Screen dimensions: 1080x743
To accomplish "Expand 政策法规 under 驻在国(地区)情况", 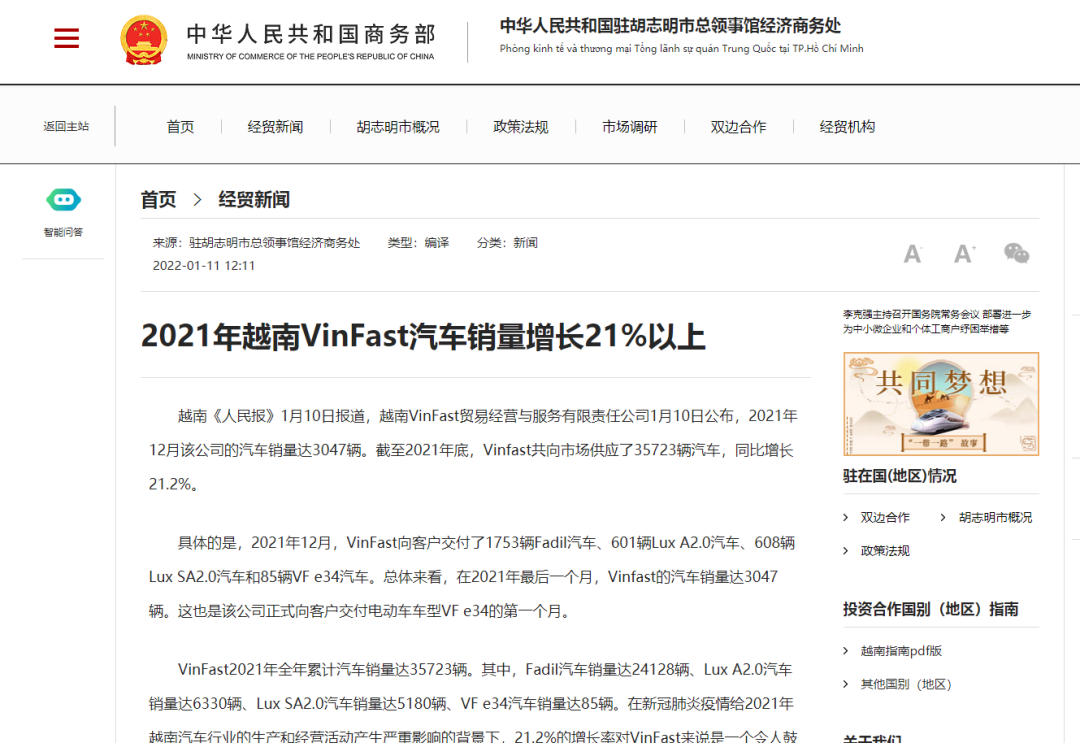I will pos(884,550).
